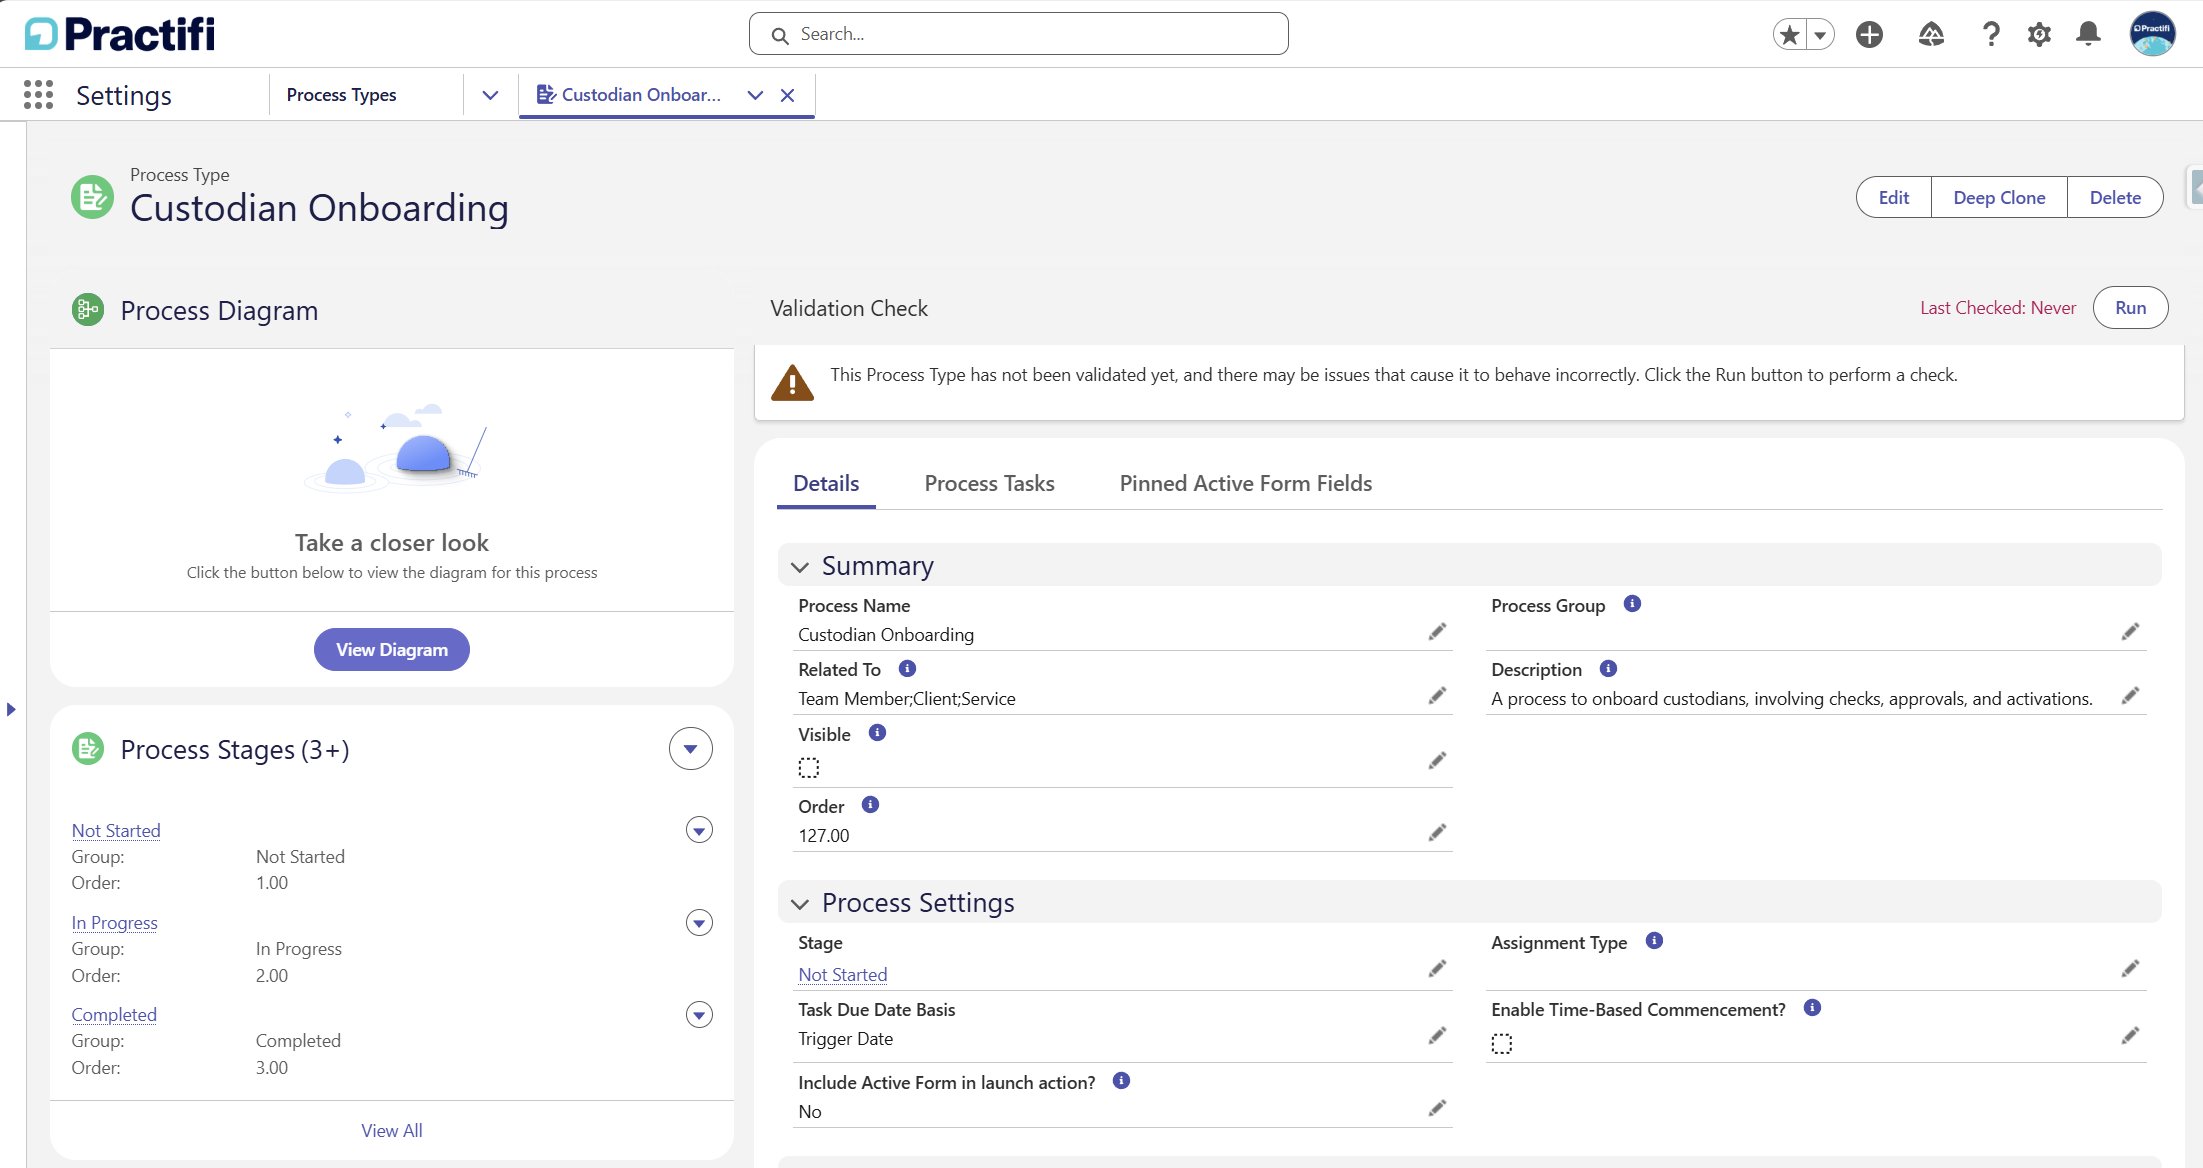Click the View Diagram button
Image resolution: width=2203 pixels, height=1168 pixels.
pos(392,650)
